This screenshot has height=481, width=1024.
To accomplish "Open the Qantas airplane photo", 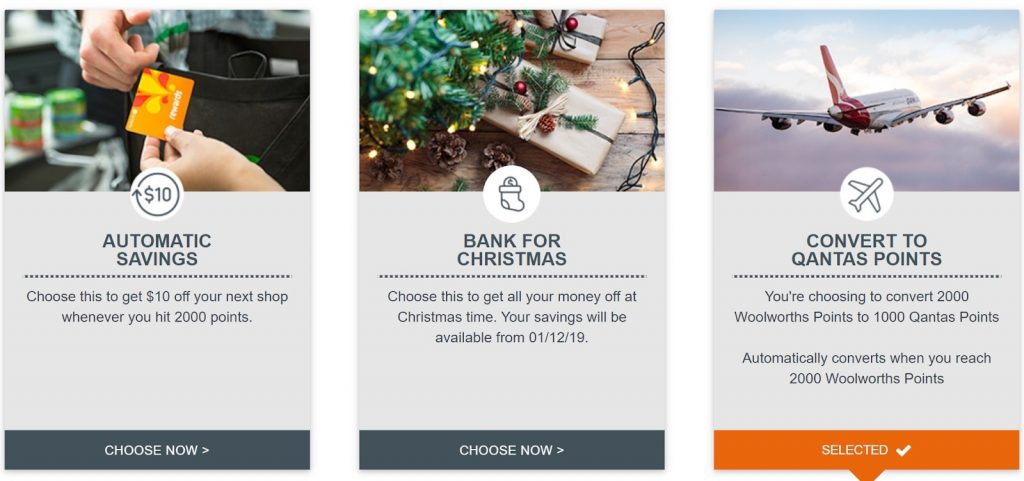I will pyautogui.click(x=866, y=101).
